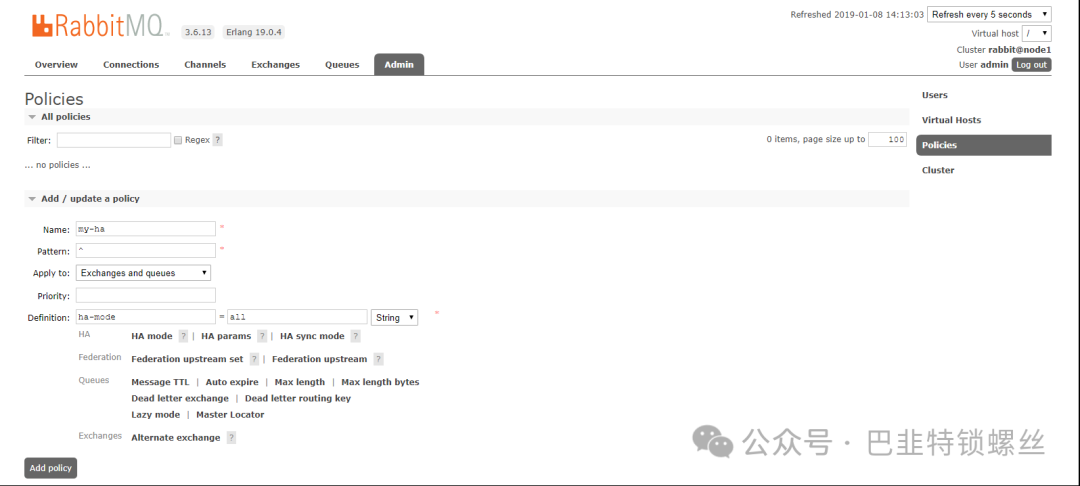1080x486 pixels.
Task: Open help icon for Alternate exchange
Action: coord(231,438)
